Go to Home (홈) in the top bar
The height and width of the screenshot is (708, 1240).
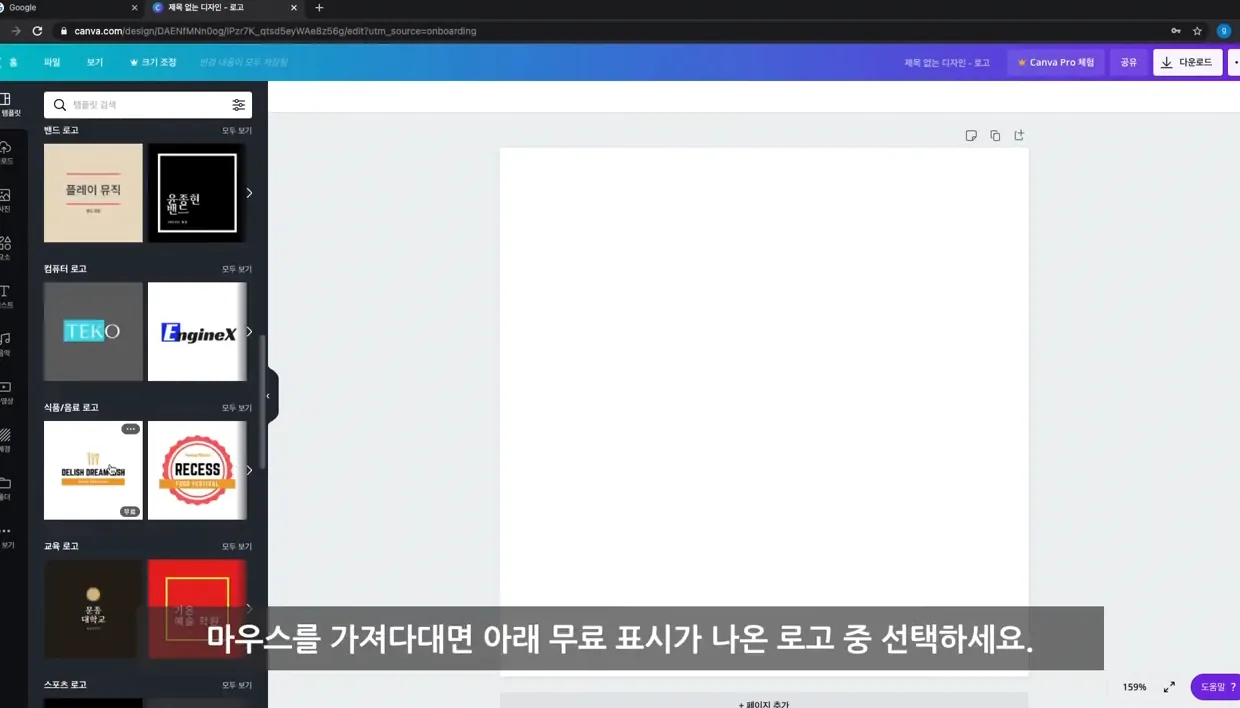click(11, 62)
